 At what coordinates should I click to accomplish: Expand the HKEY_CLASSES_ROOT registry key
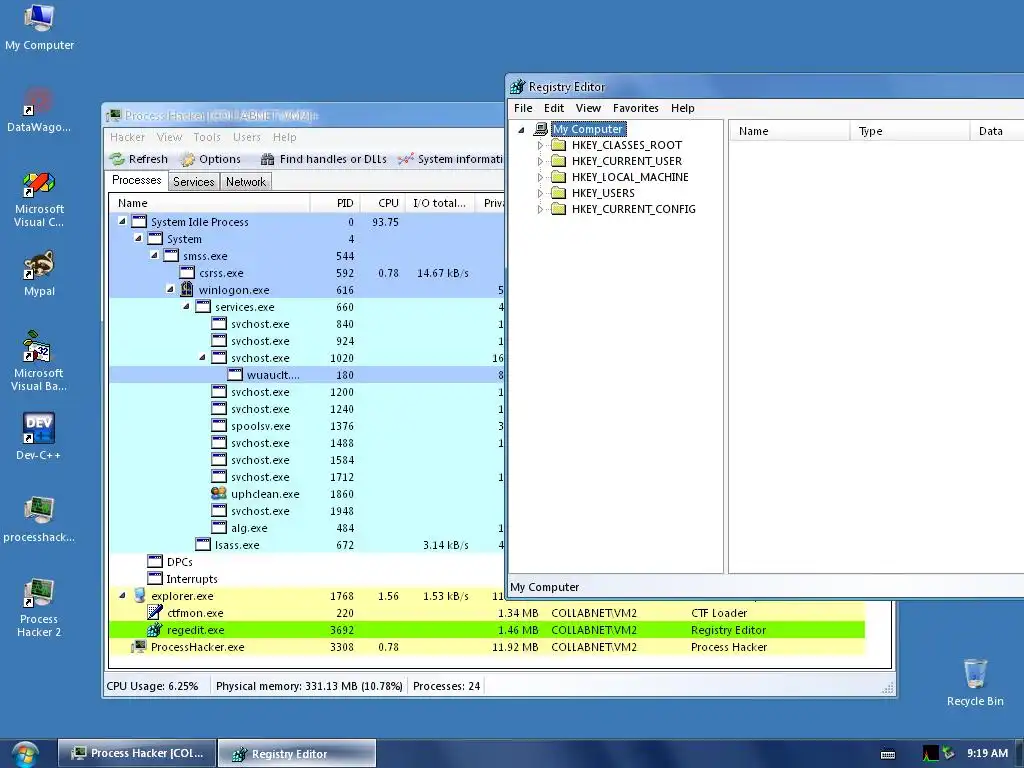(540, 145)
